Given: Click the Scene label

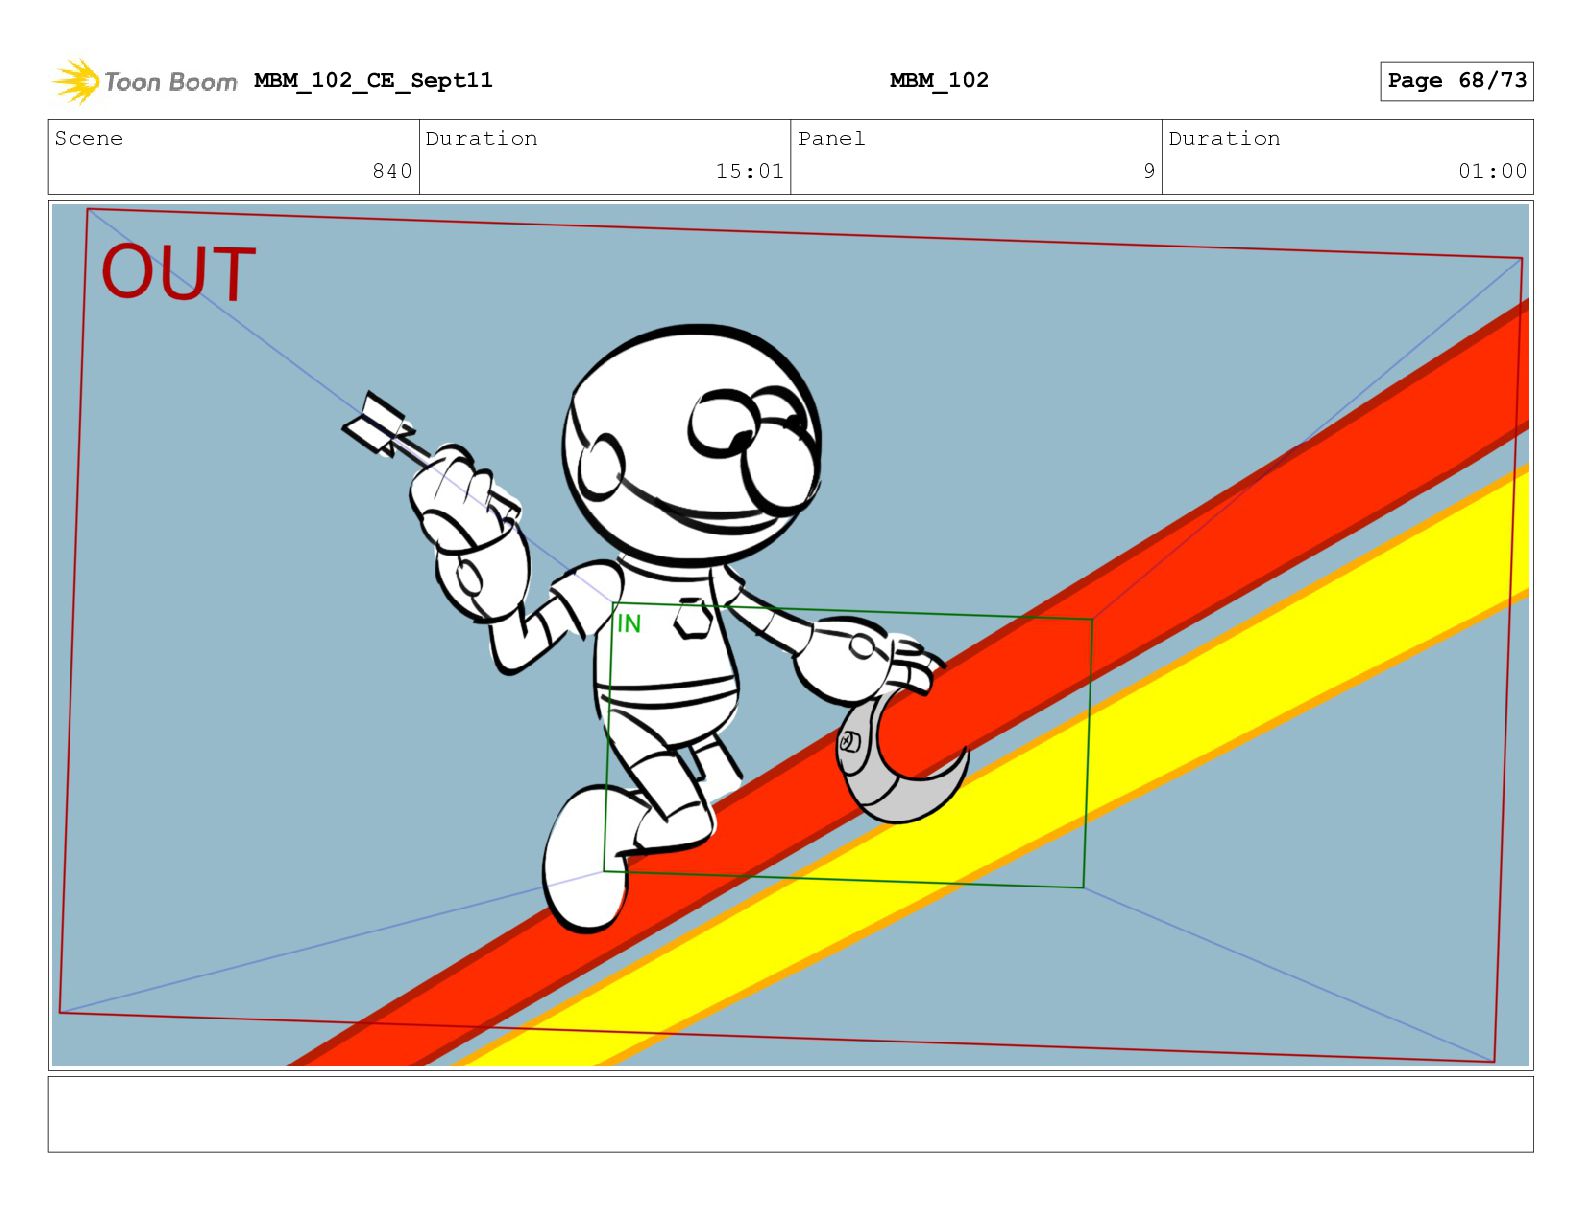Looking at the screenshot, I should tap(89, 138).
